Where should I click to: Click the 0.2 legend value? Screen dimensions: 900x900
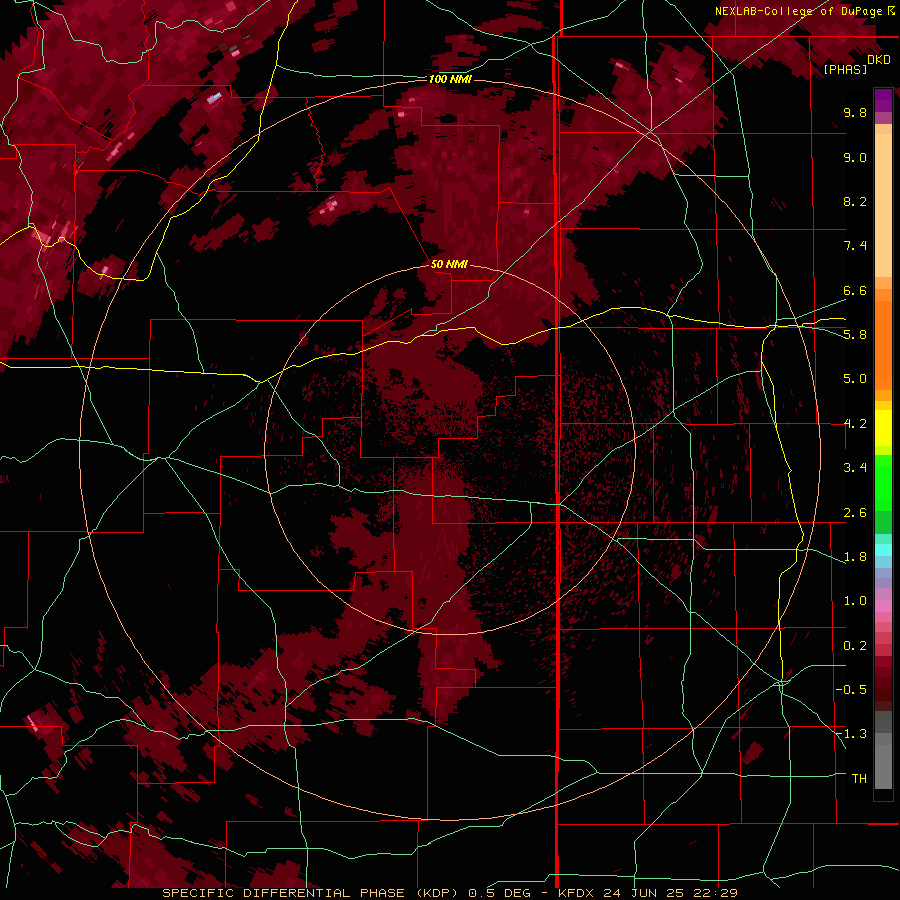[855, 646]
